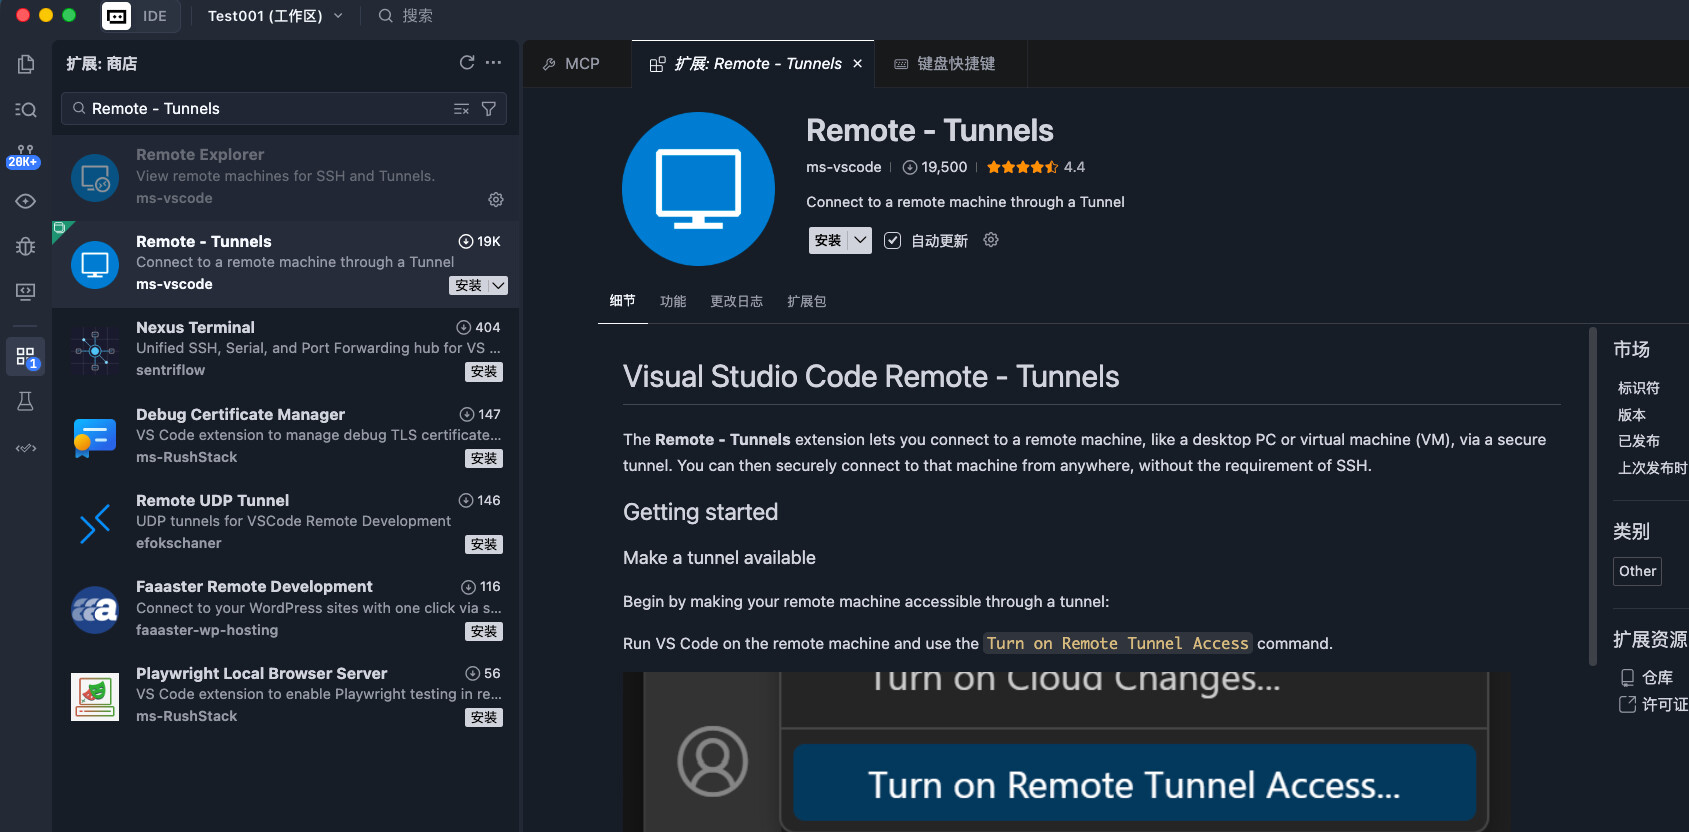This screenshot has width=1689, height=832.
Task: Open the 更改日志 changelog tab
Action: (x=736, y=301)
